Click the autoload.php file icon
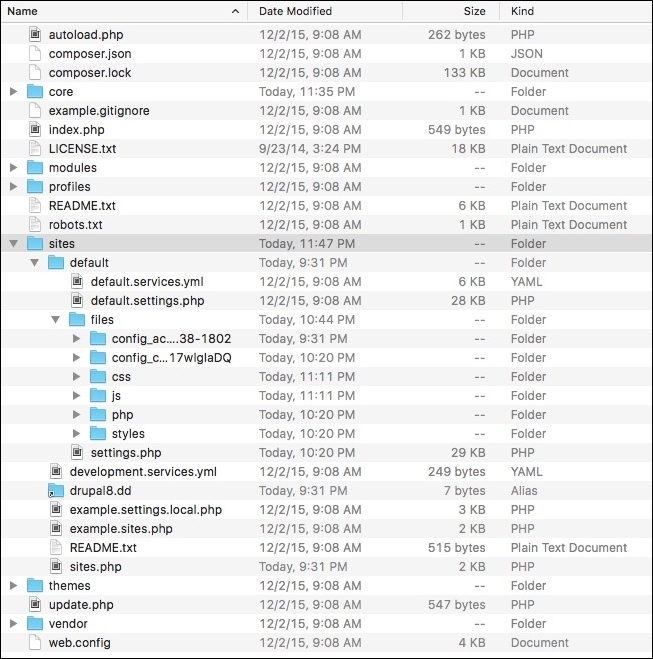 point(35,34)
